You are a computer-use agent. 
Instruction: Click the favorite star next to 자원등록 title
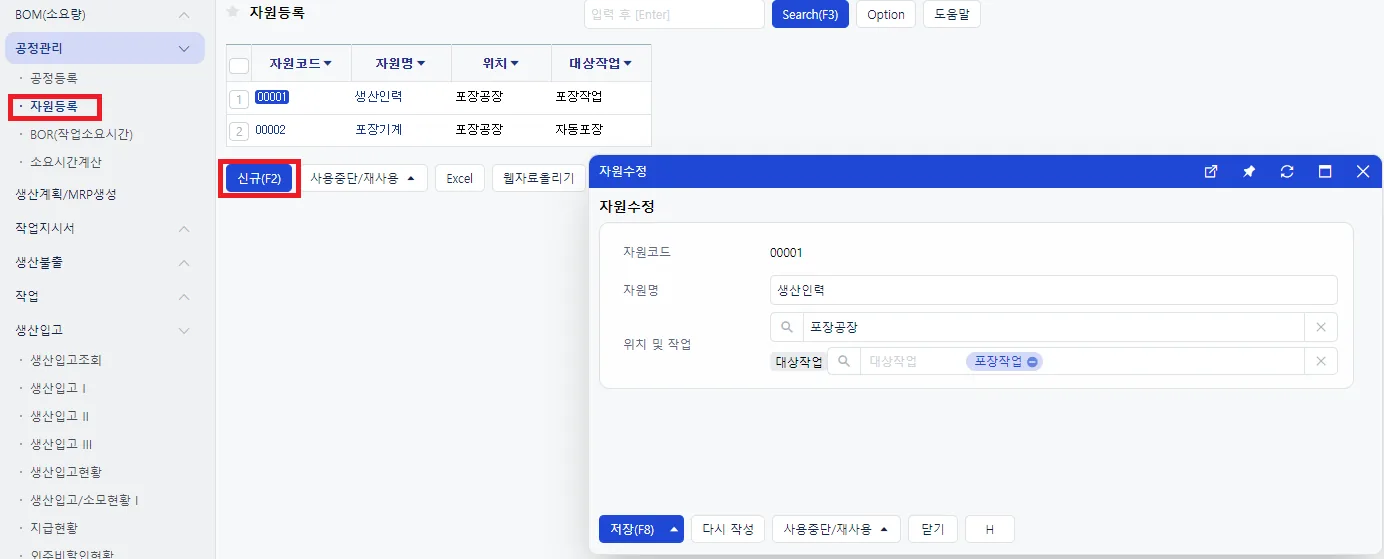point(233,13)
